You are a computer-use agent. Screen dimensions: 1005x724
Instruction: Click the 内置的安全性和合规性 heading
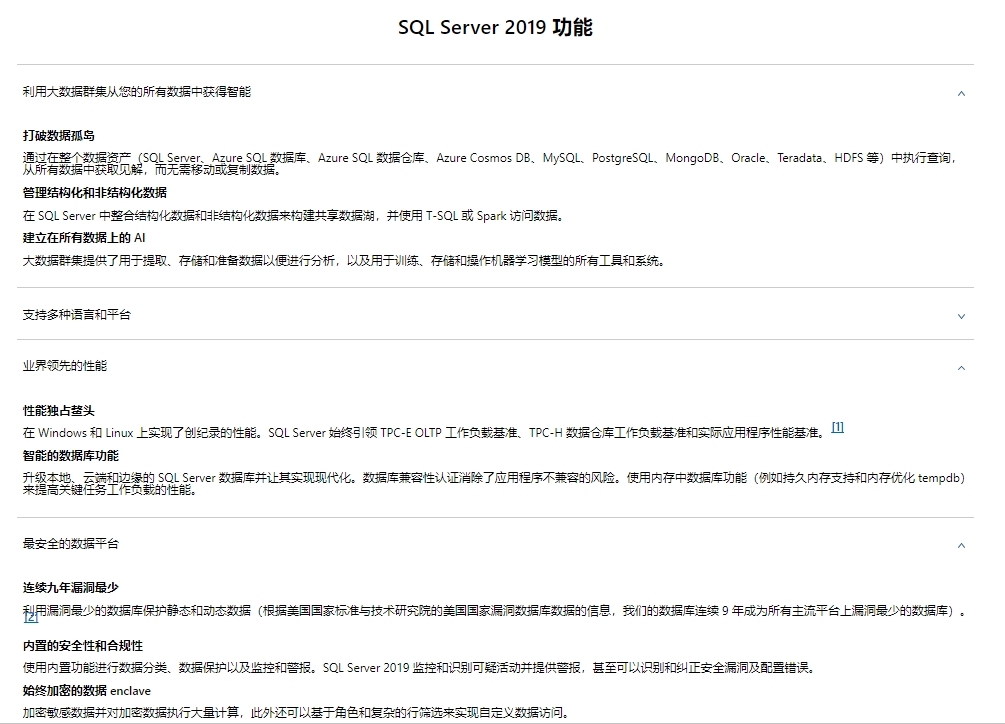point(83,646)
